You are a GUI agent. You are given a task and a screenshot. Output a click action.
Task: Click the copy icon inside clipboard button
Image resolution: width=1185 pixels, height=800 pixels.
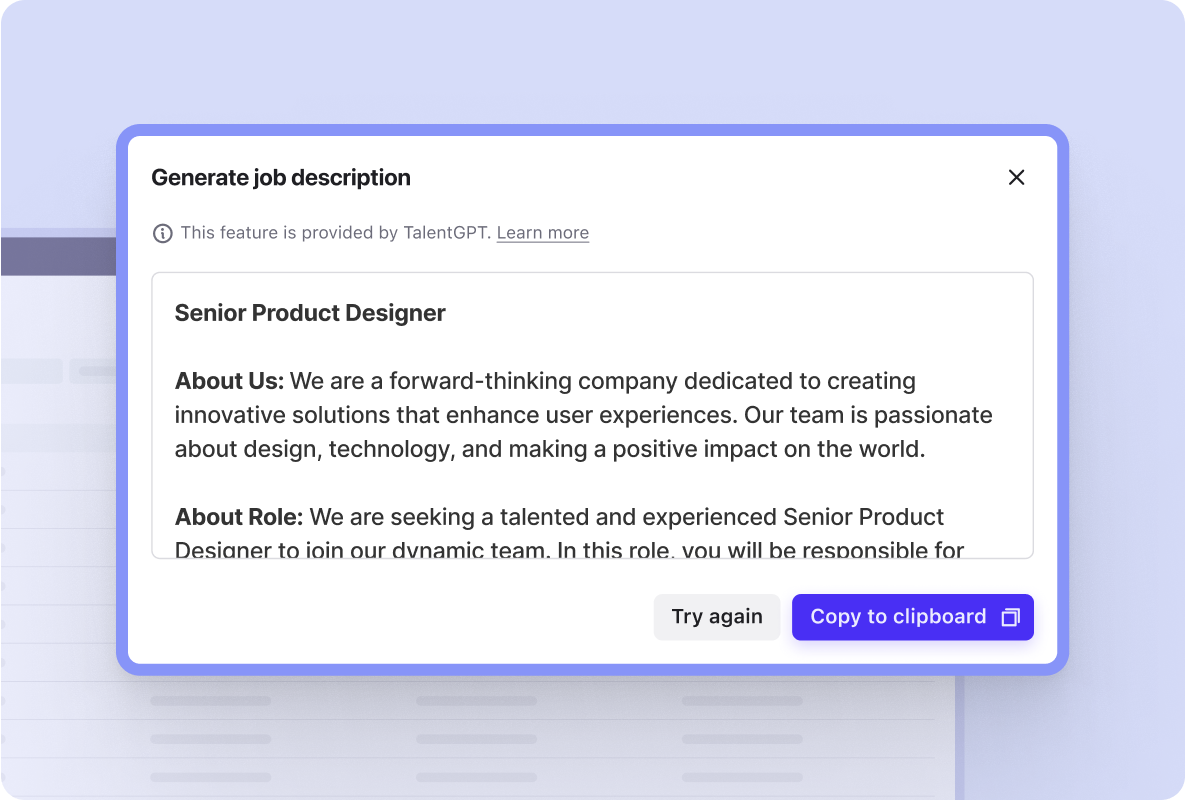[x=1010, y=617]
